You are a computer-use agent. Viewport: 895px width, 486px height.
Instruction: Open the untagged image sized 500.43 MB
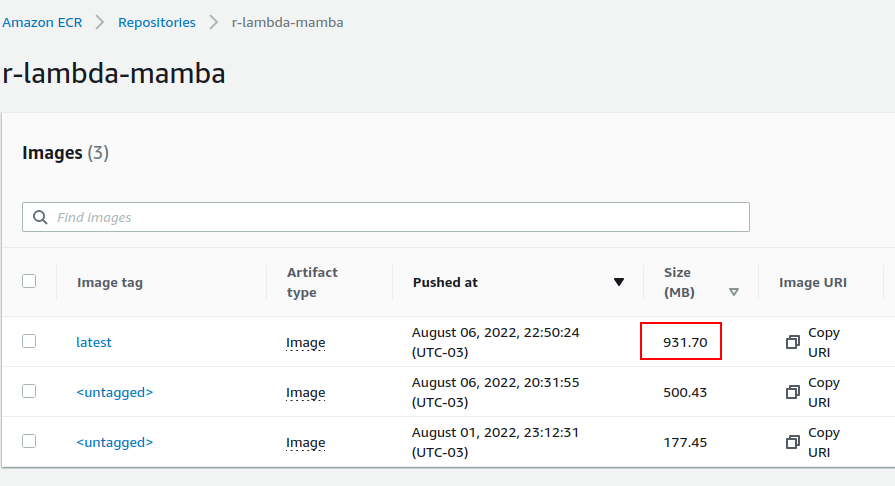click(115, 392)
